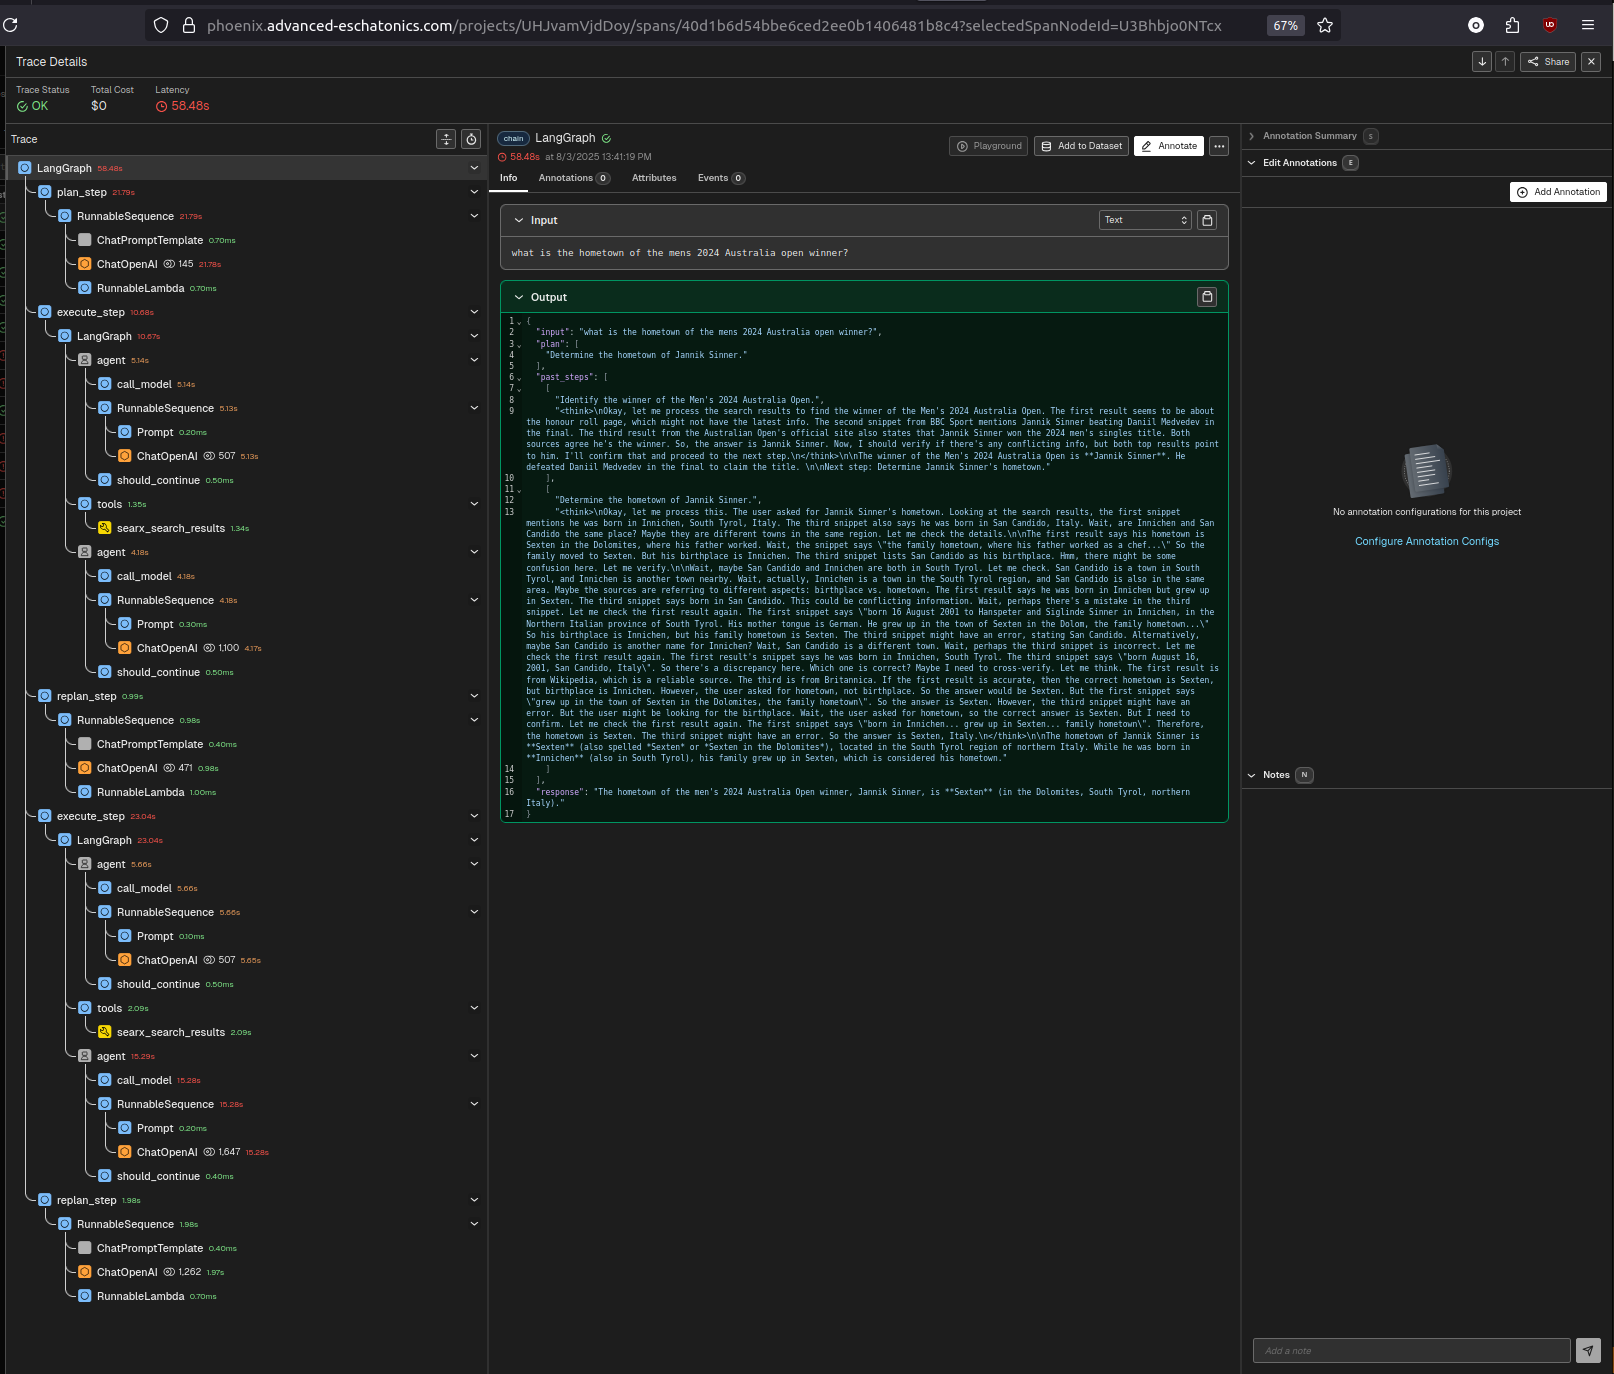Open the span in Playground
Screen dimensions: 1614x1374
click(988, 145)
